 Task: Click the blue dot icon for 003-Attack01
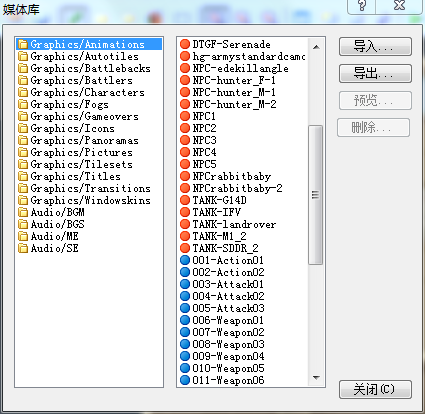(x=185, y=284)
